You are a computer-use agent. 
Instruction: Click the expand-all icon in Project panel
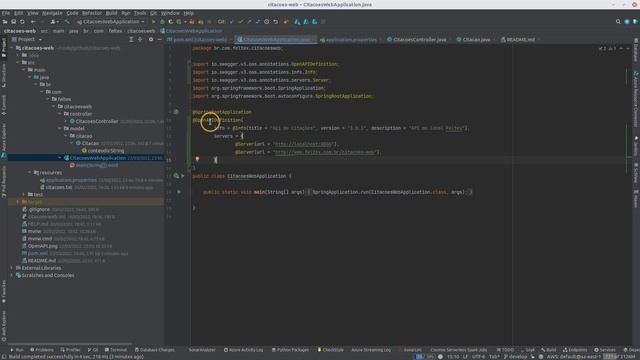coord(131,40)
